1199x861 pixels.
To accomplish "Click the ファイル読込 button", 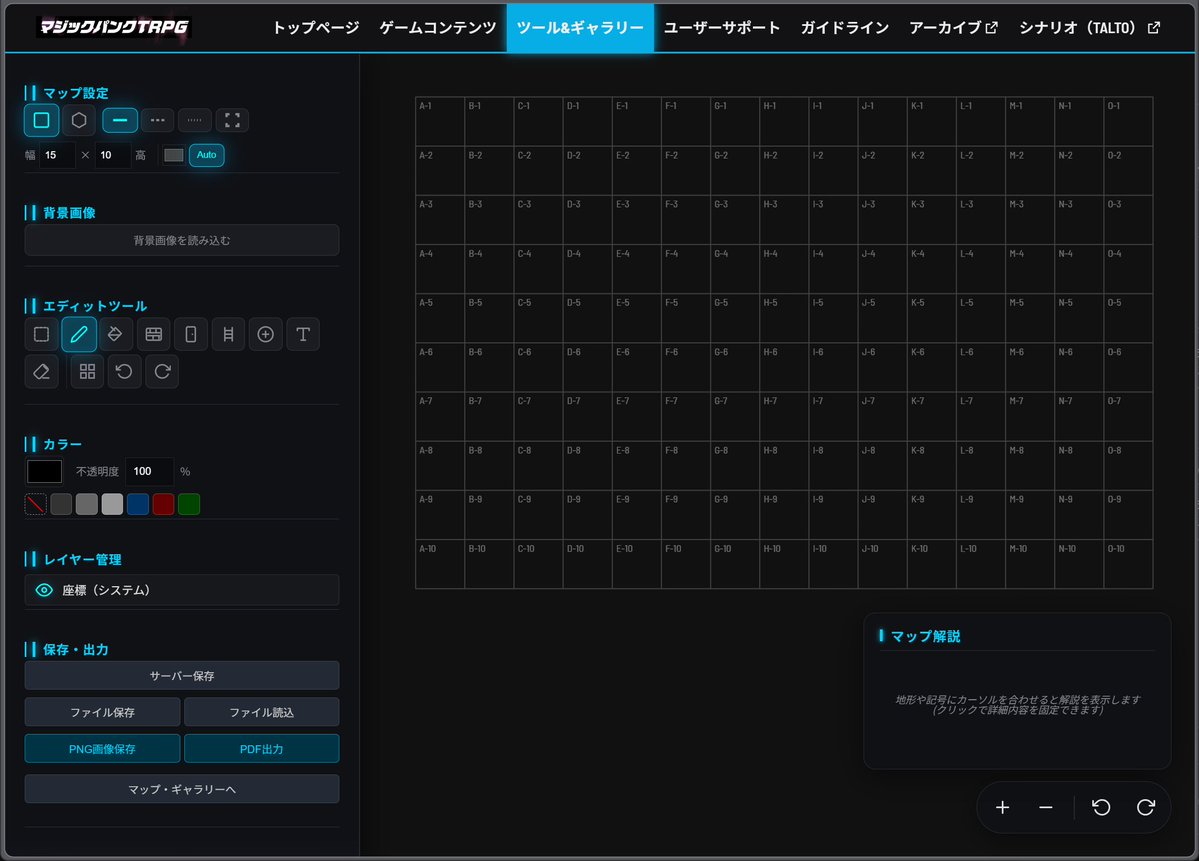I will point(262,712).
